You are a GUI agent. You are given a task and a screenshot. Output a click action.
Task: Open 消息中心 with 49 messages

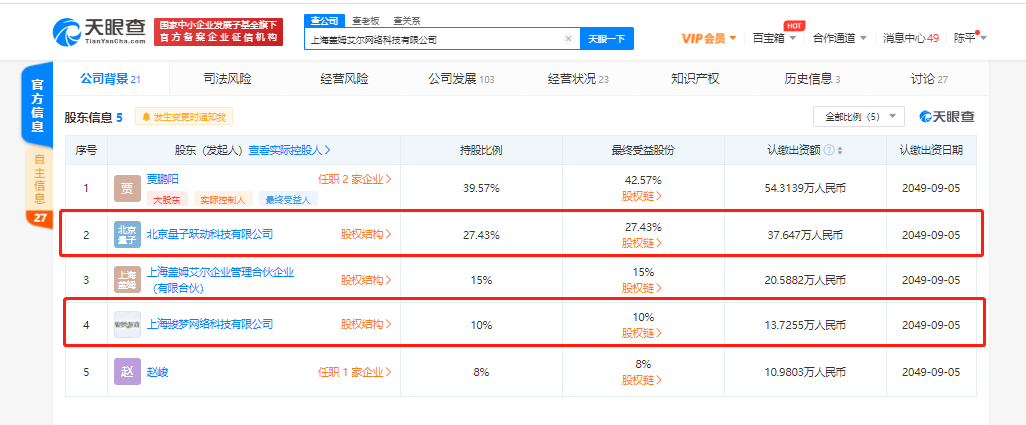pos(911,38)
